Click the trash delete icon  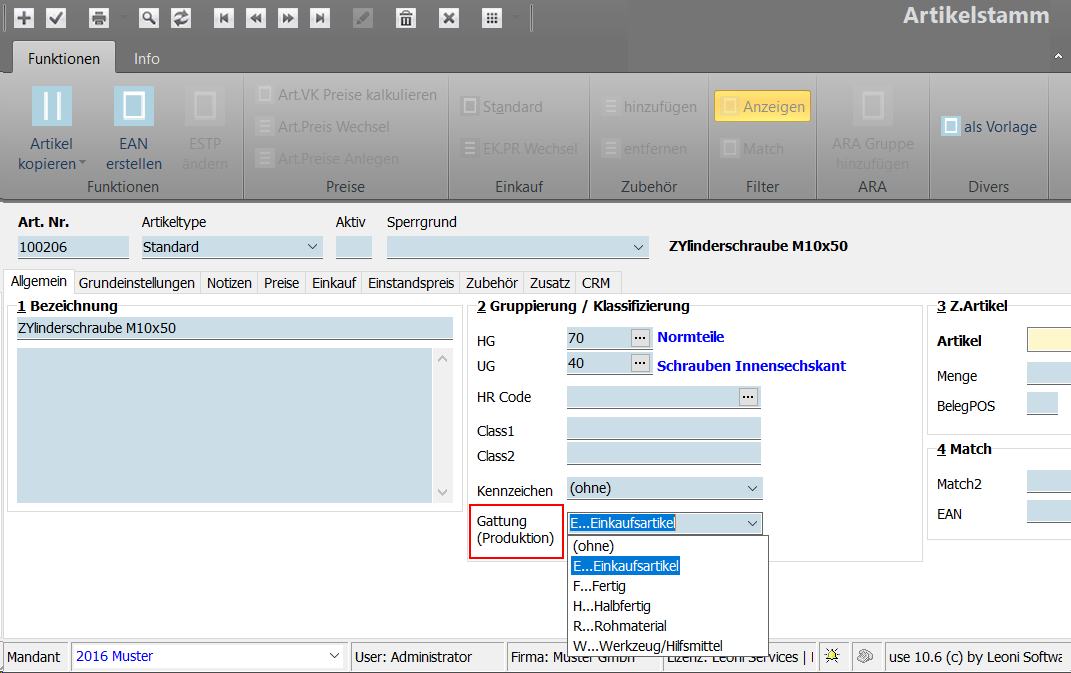pyautogui.click(x=406, y=18)
